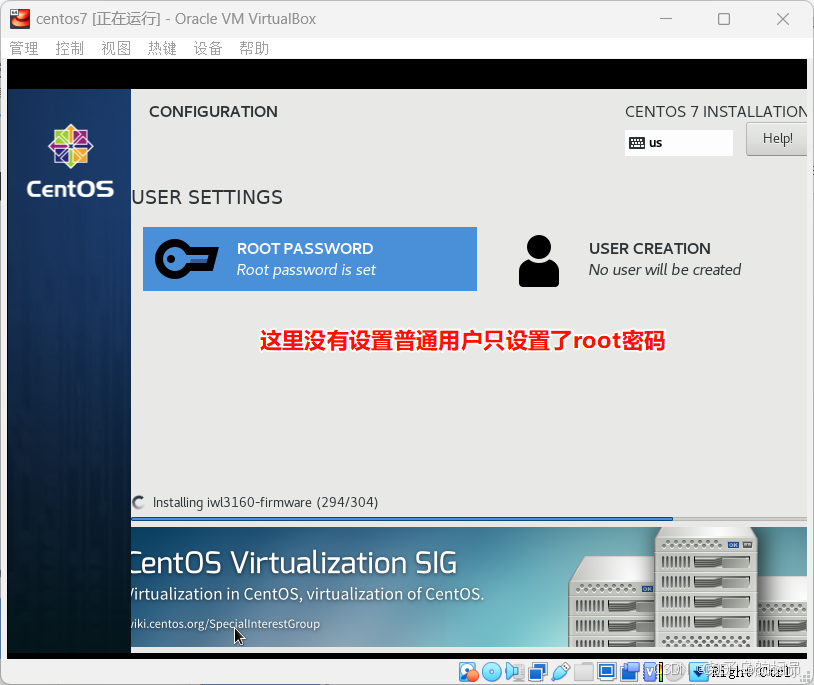Click the CentOS logo in sidebar
This screenshot has width=814, height=685.
tap(71, 161)
